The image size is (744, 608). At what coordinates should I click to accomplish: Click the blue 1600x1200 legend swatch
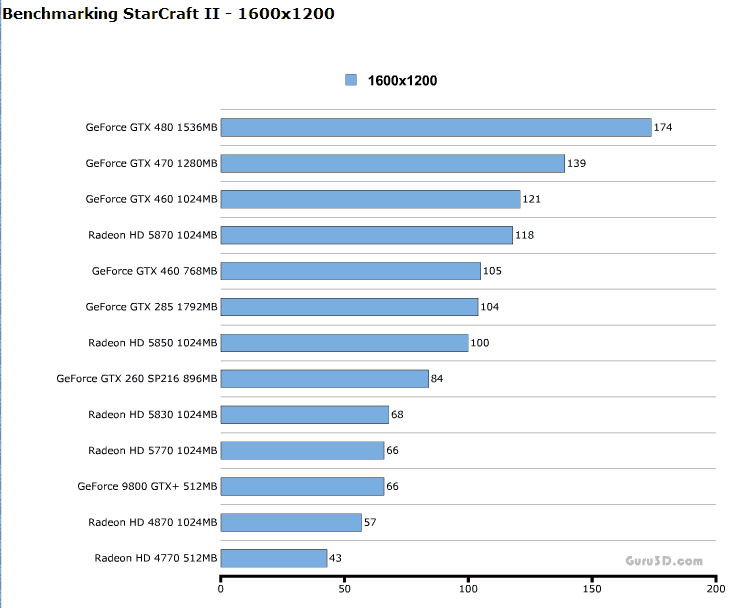click(351, 80)
